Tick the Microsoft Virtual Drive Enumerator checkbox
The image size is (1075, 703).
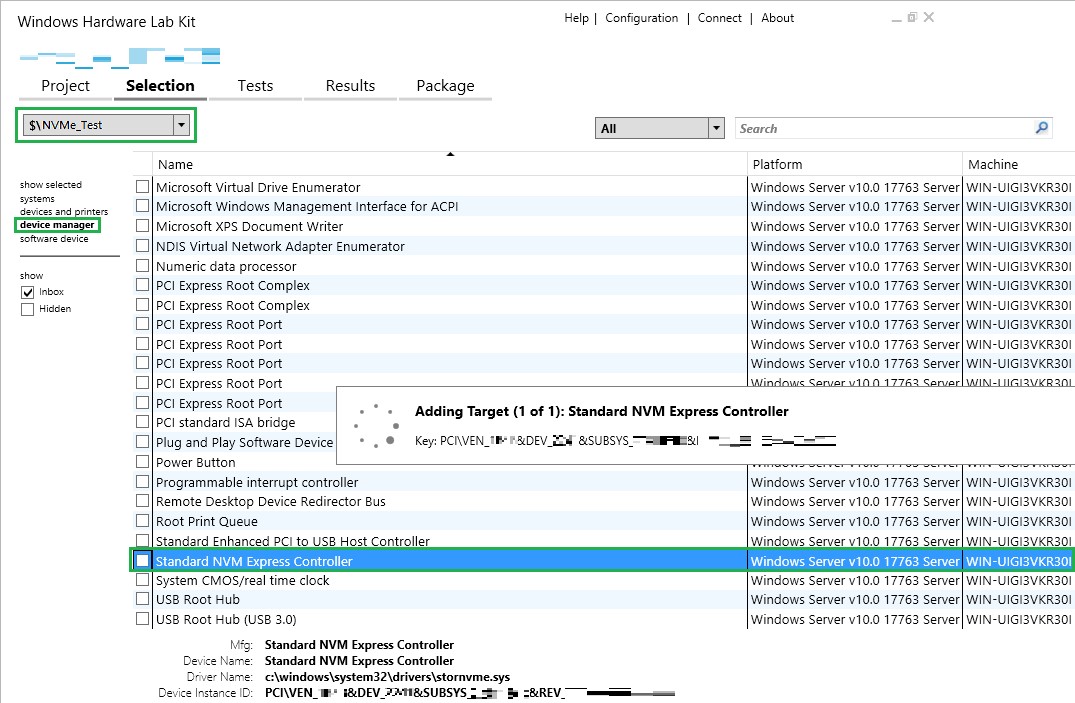(142, 187)
